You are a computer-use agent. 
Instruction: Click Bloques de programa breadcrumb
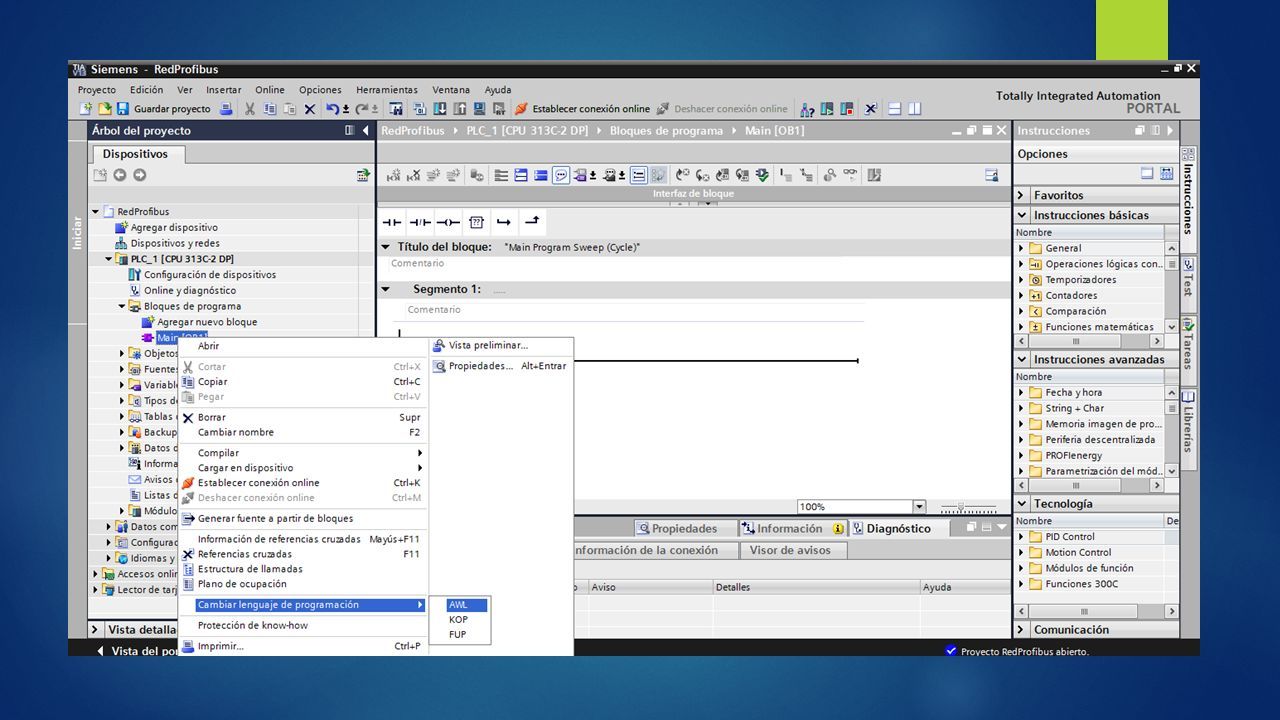click(666, 131)
